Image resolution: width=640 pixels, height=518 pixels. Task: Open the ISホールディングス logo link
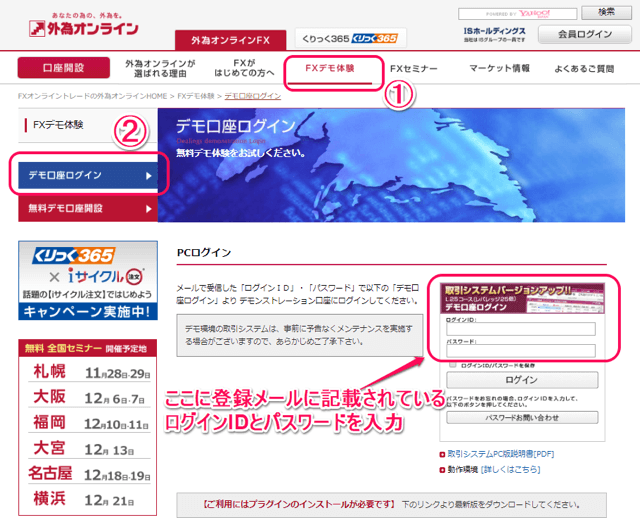point(494,34)
